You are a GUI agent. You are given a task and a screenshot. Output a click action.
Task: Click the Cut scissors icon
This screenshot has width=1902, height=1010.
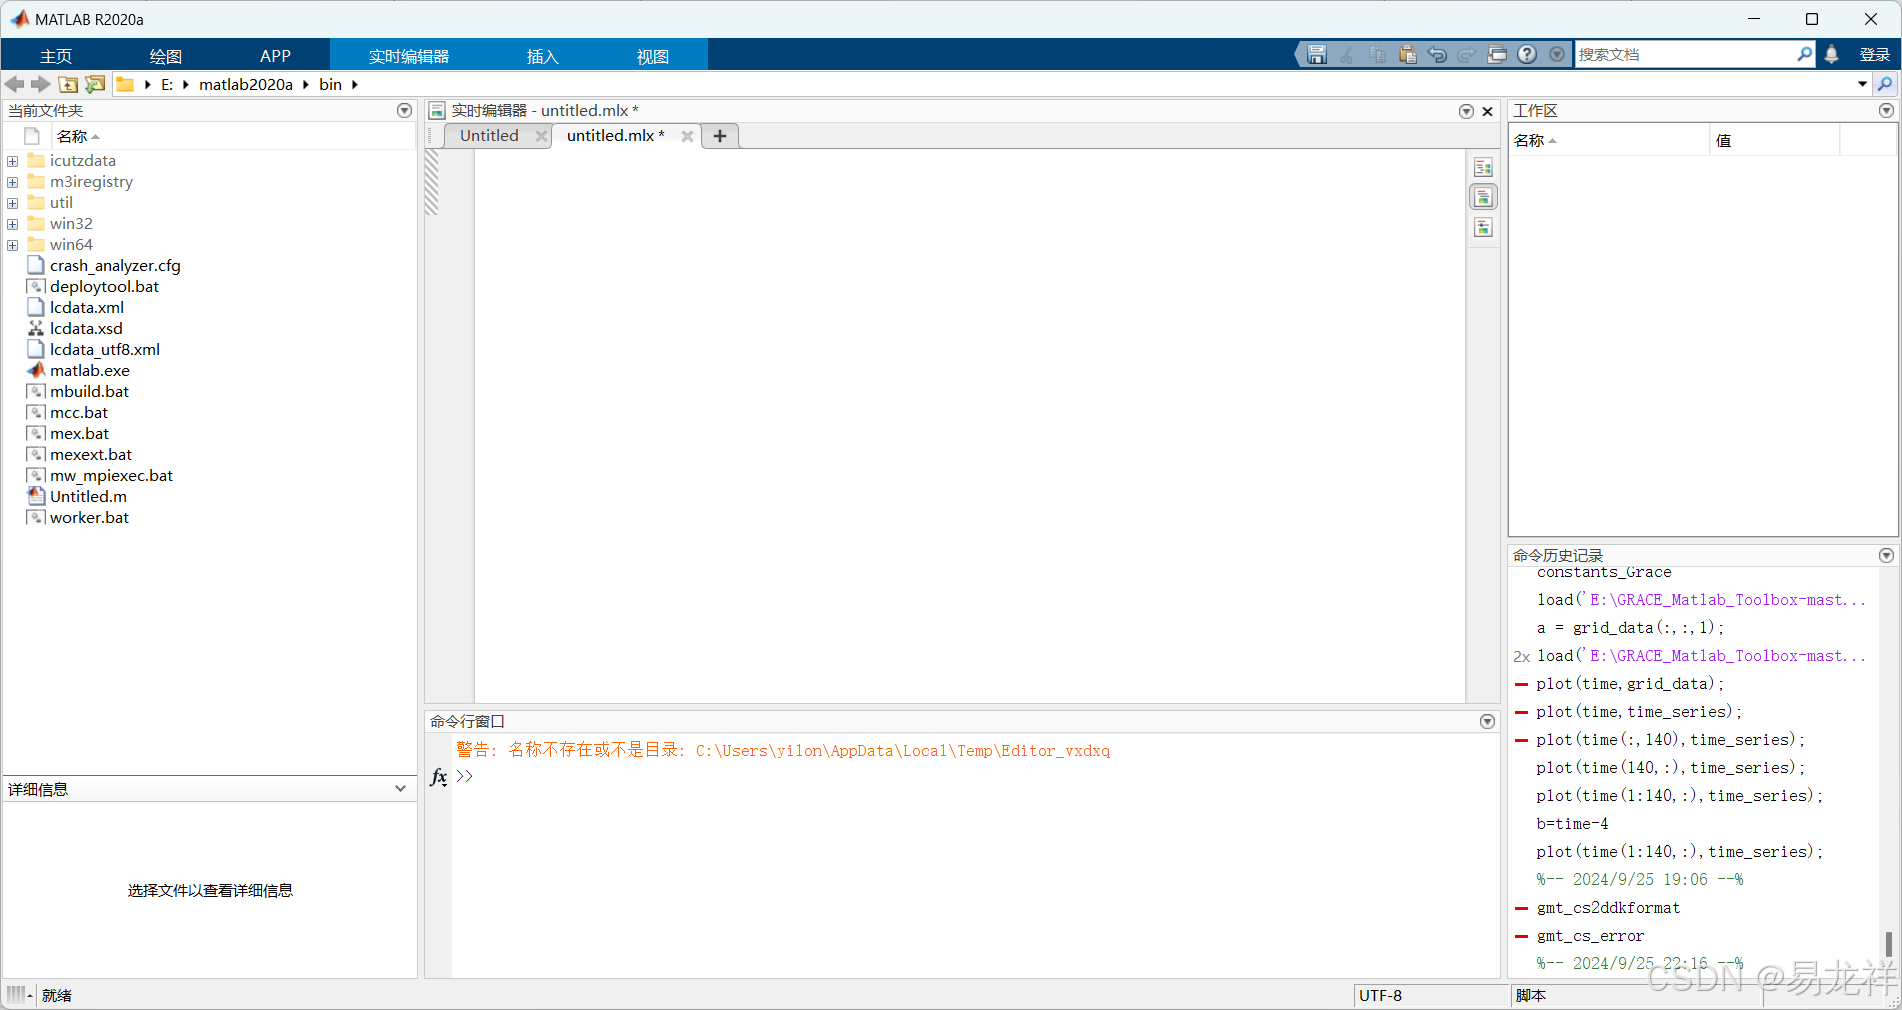coord(1347,55)
